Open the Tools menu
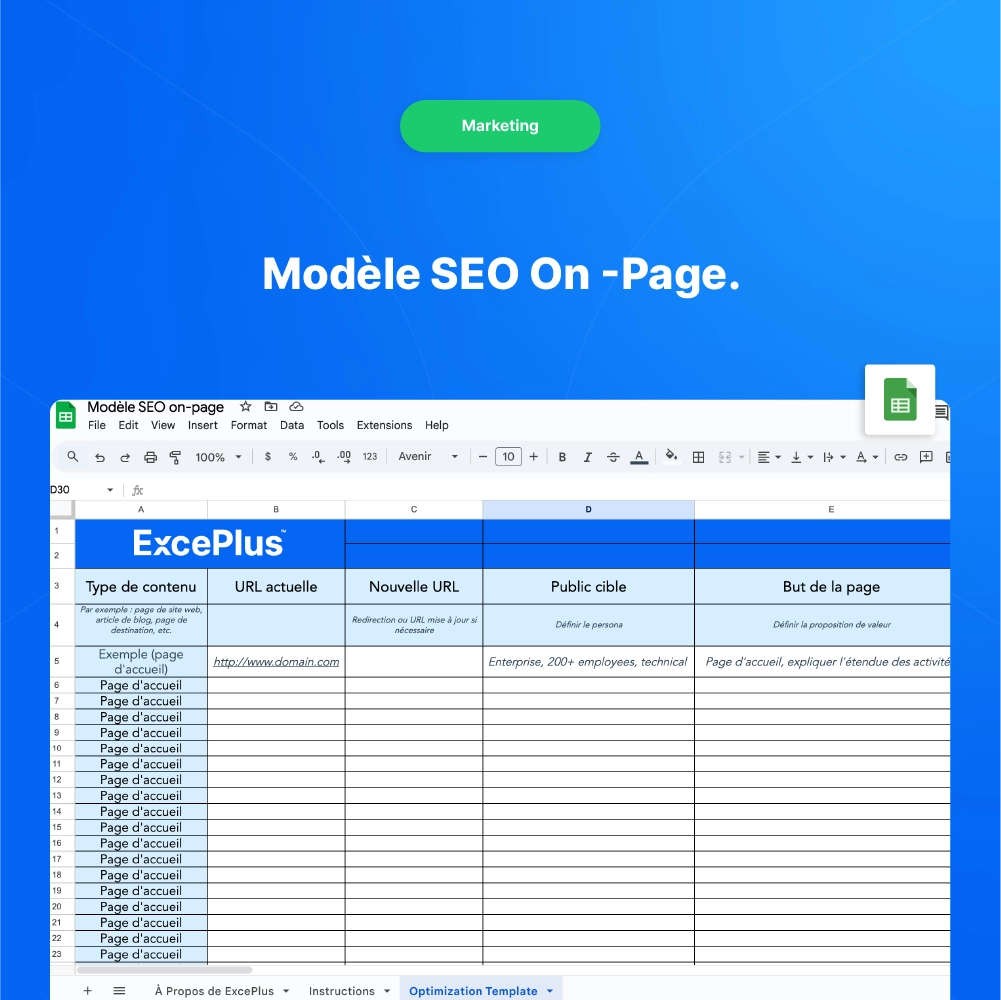The width and height of the screenshot is (1001, 1000). pyautogui.click(x=330, y=425)
